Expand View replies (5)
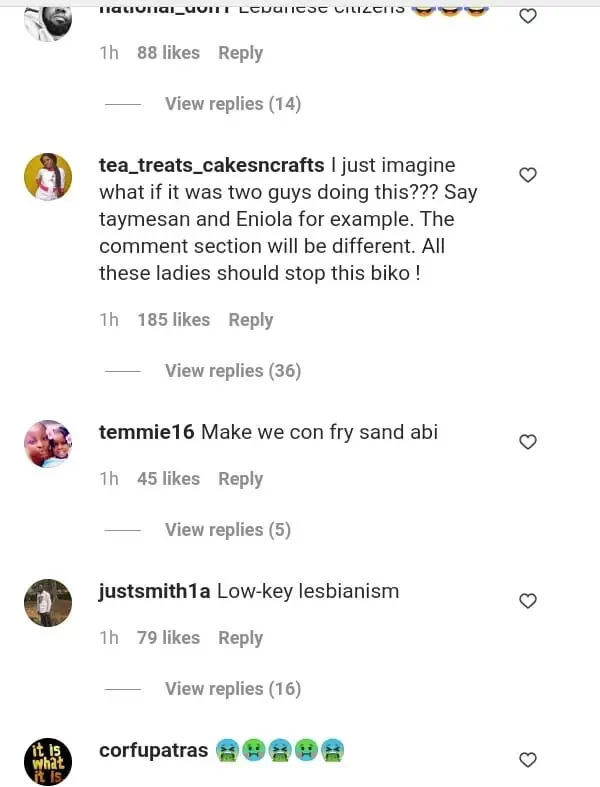The height and width of the screenshot is (787, 600). tap(227, 530)
